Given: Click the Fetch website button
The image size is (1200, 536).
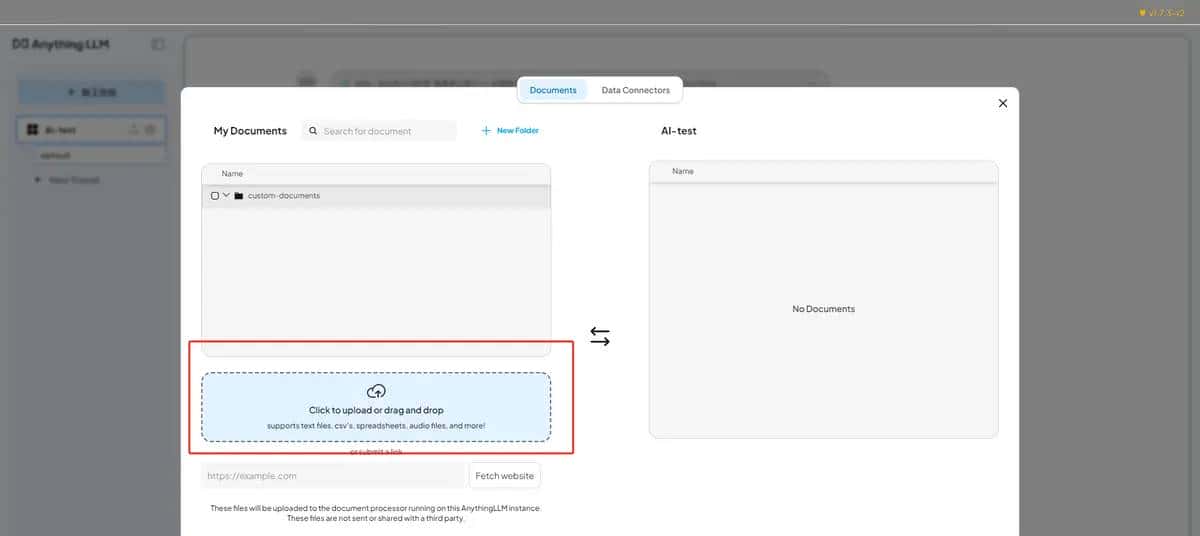Looking at the screenshot, I should click(505, 476).
